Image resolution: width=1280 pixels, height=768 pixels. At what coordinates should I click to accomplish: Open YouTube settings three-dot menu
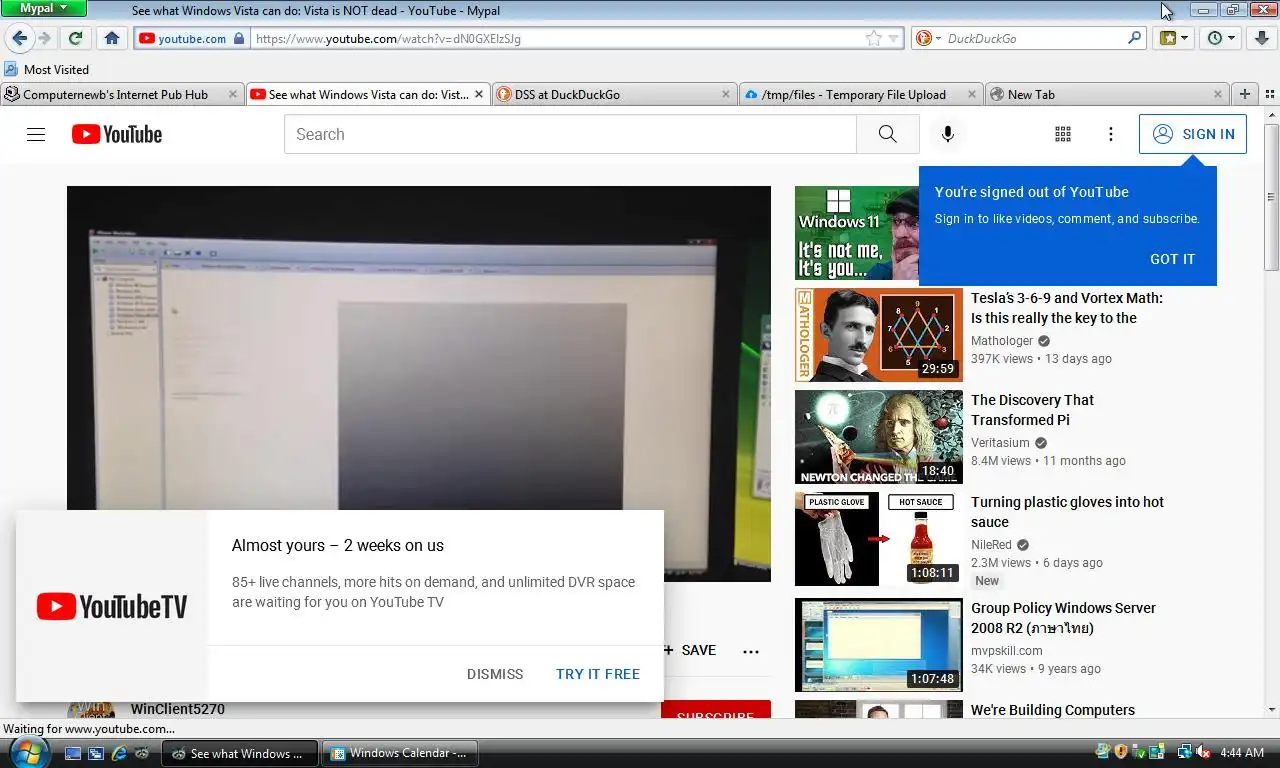(x=1110, y=134)
